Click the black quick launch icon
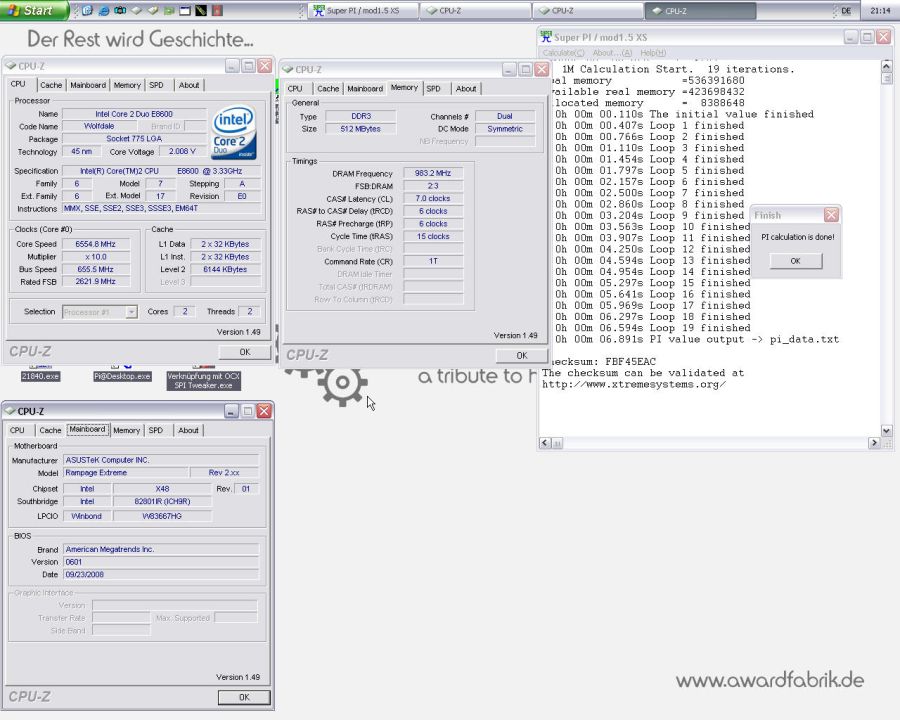 pyautogui.click(x=201, y=10)
